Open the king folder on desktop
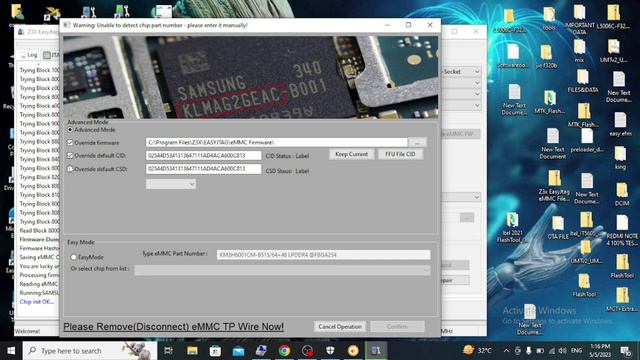This screenshot has width=640, height=360. [x=620, y=158]
